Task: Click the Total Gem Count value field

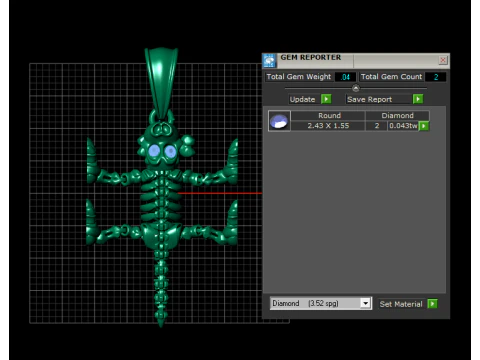Action: [x=436, y=77]
